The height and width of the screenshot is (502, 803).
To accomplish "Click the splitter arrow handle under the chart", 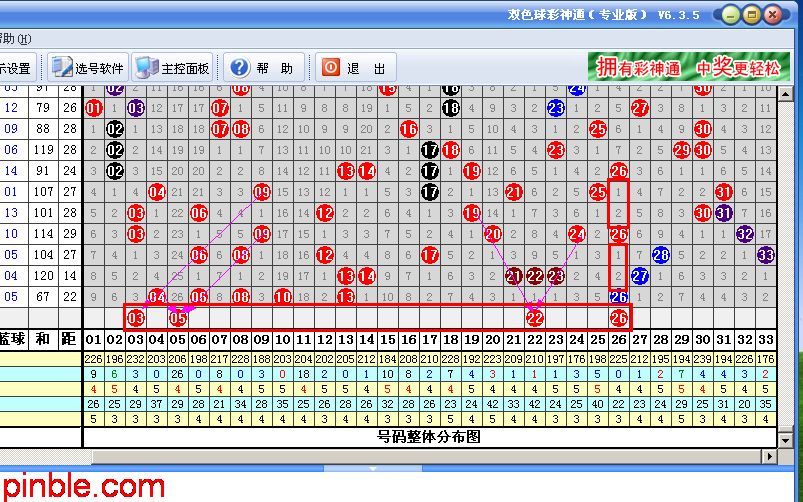I will coord(373,468).
